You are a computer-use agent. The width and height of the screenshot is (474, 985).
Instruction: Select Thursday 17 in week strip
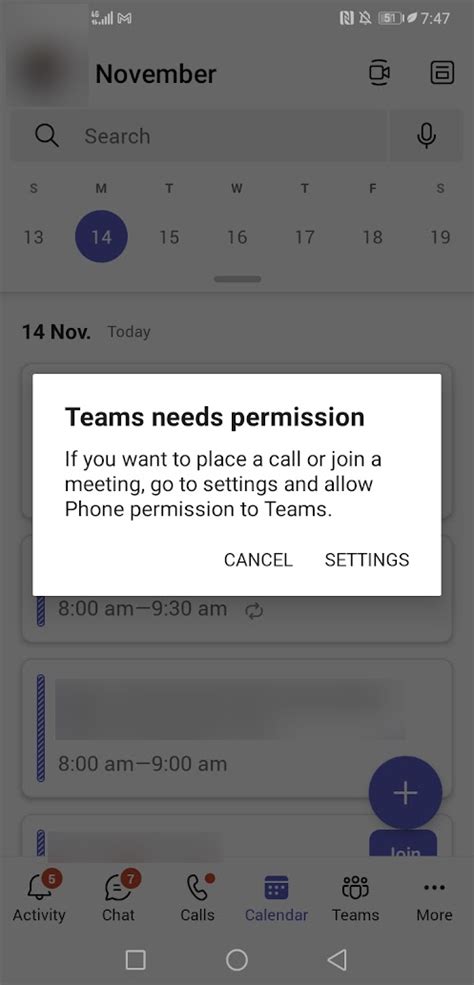(x=304, y=237)
